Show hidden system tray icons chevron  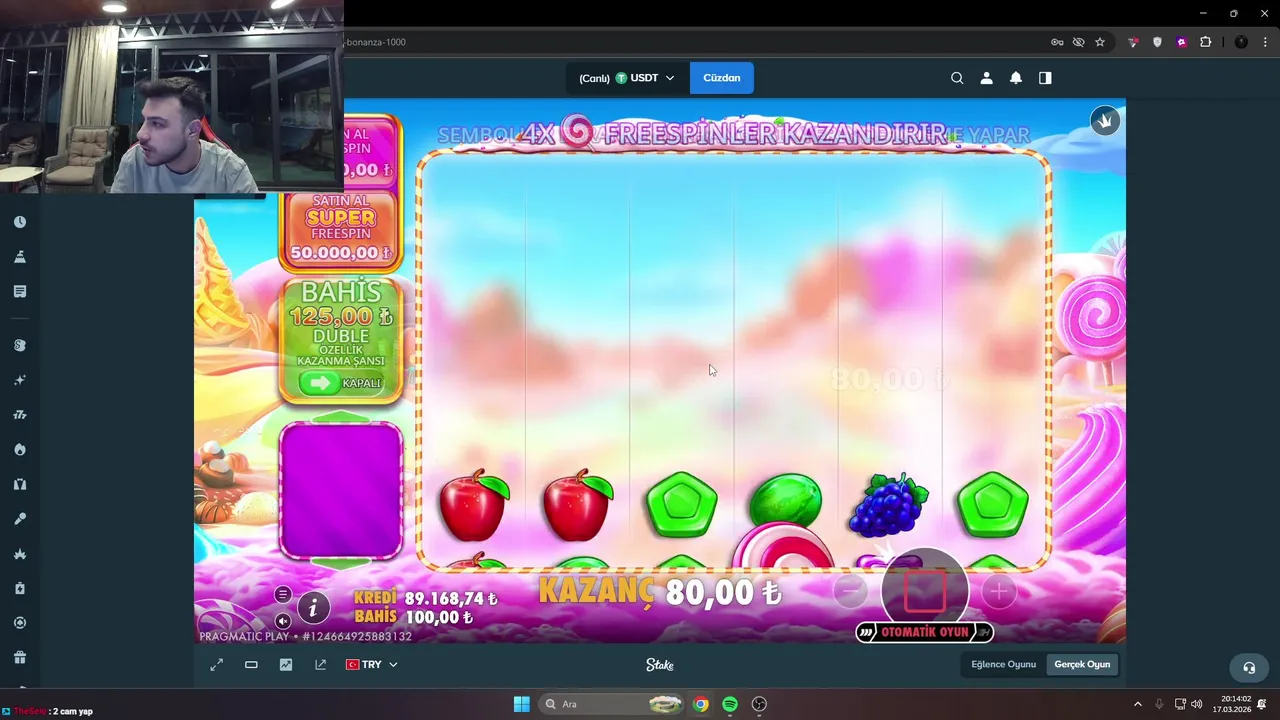(x=1137, y=704)
